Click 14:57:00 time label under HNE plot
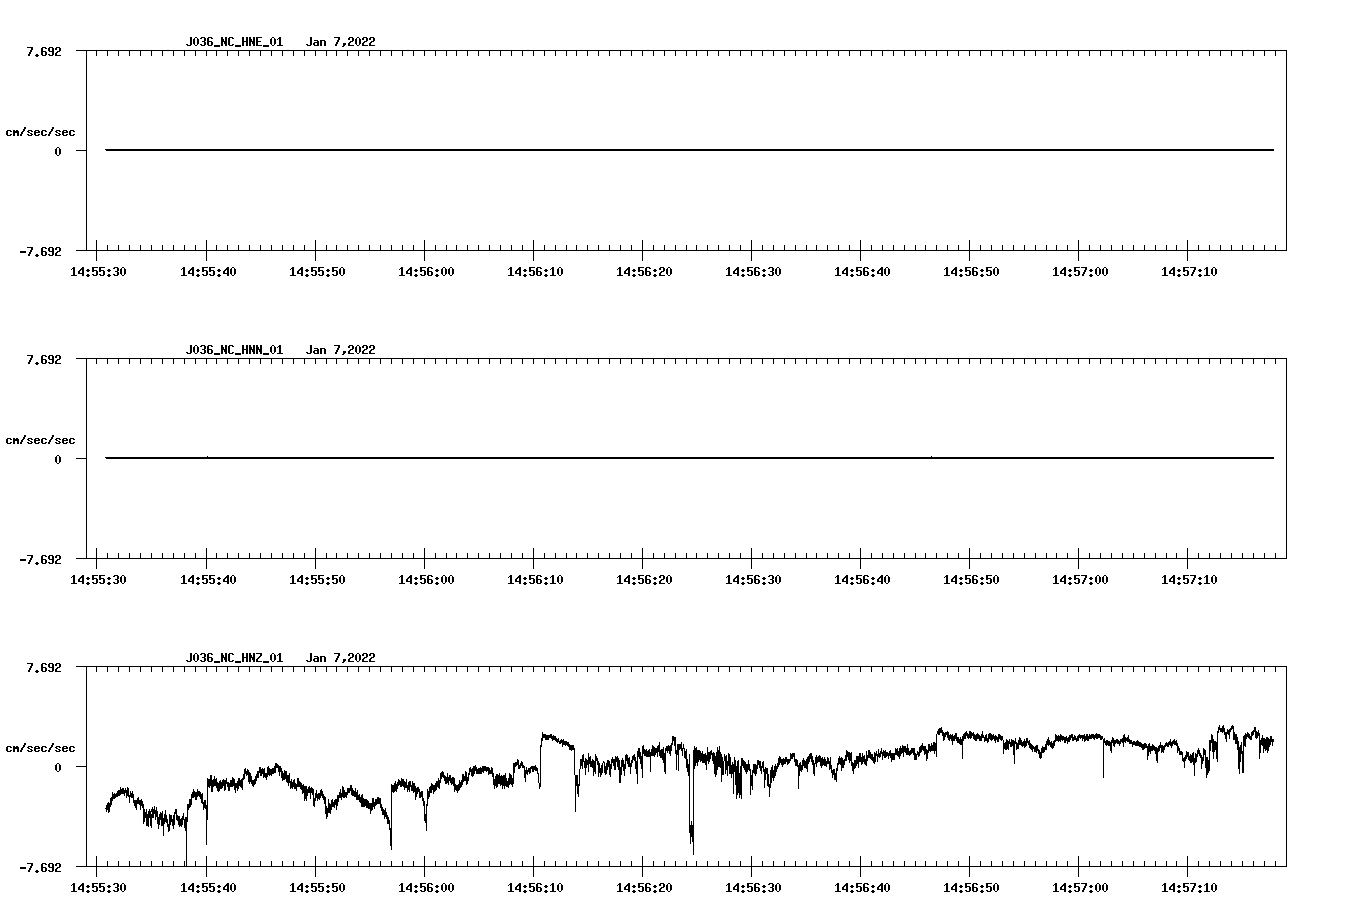This screenshot has width=1358, height=924. pyautogui.click(x=1079, y=272)
